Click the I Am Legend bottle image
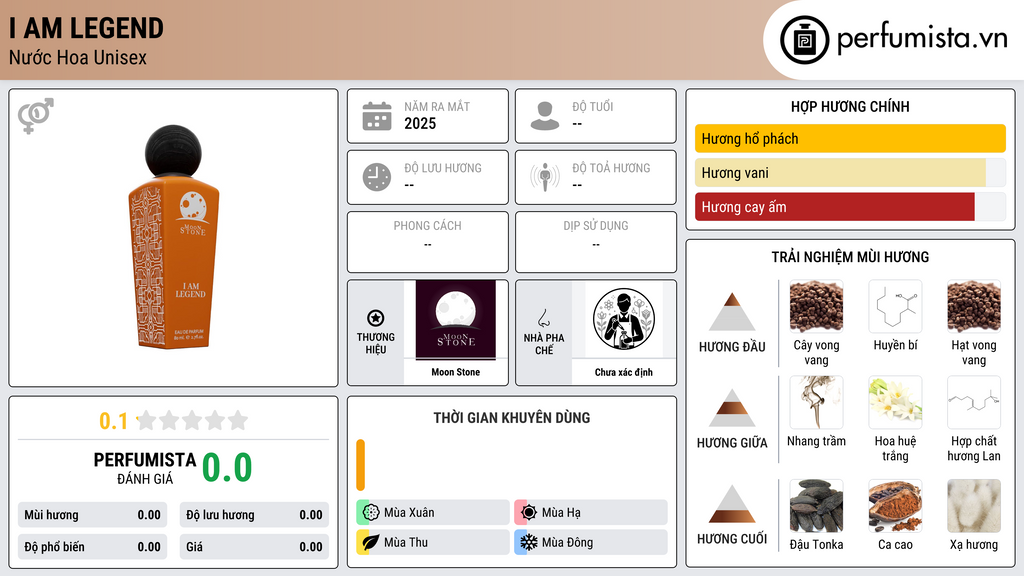 tap(175, 236)
